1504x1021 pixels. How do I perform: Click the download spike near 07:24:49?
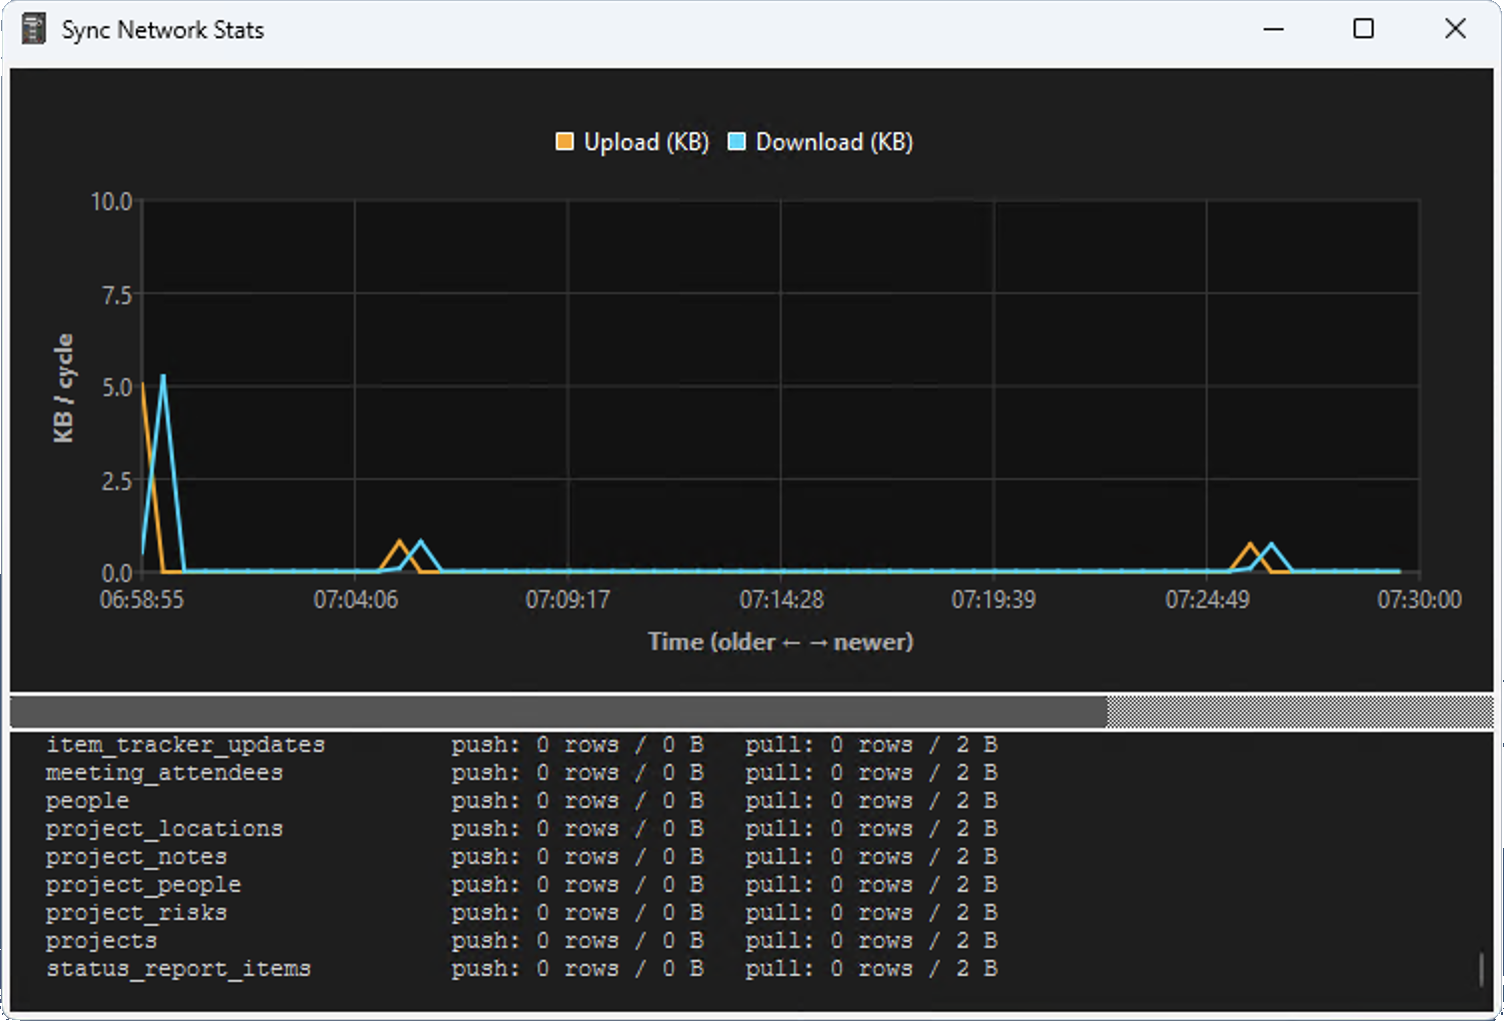(x=1271, y=545)
